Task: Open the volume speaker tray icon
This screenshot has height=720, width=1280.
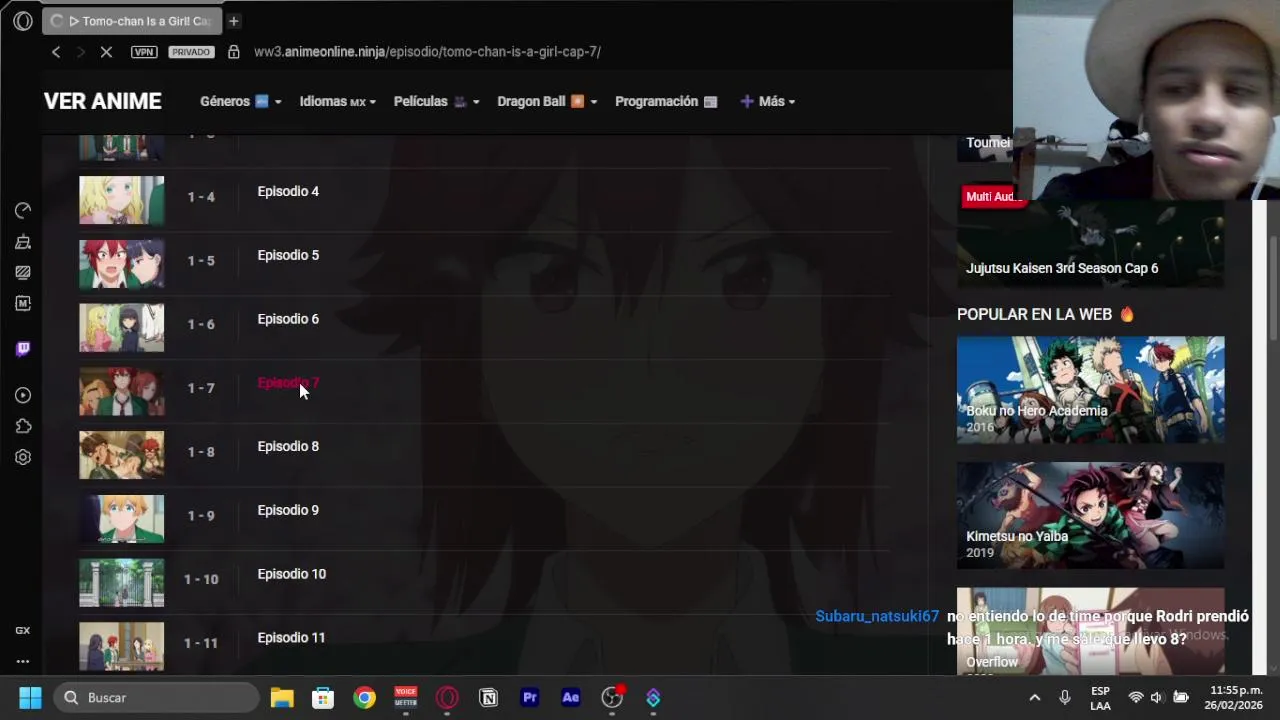Action: (1157, 698)
